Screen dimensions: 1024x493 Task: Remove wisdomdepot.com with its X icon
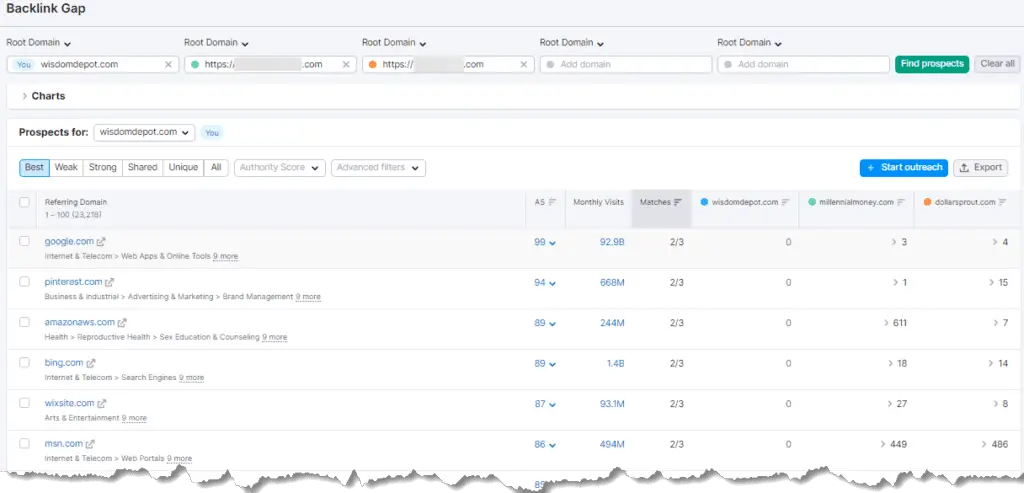168,65
